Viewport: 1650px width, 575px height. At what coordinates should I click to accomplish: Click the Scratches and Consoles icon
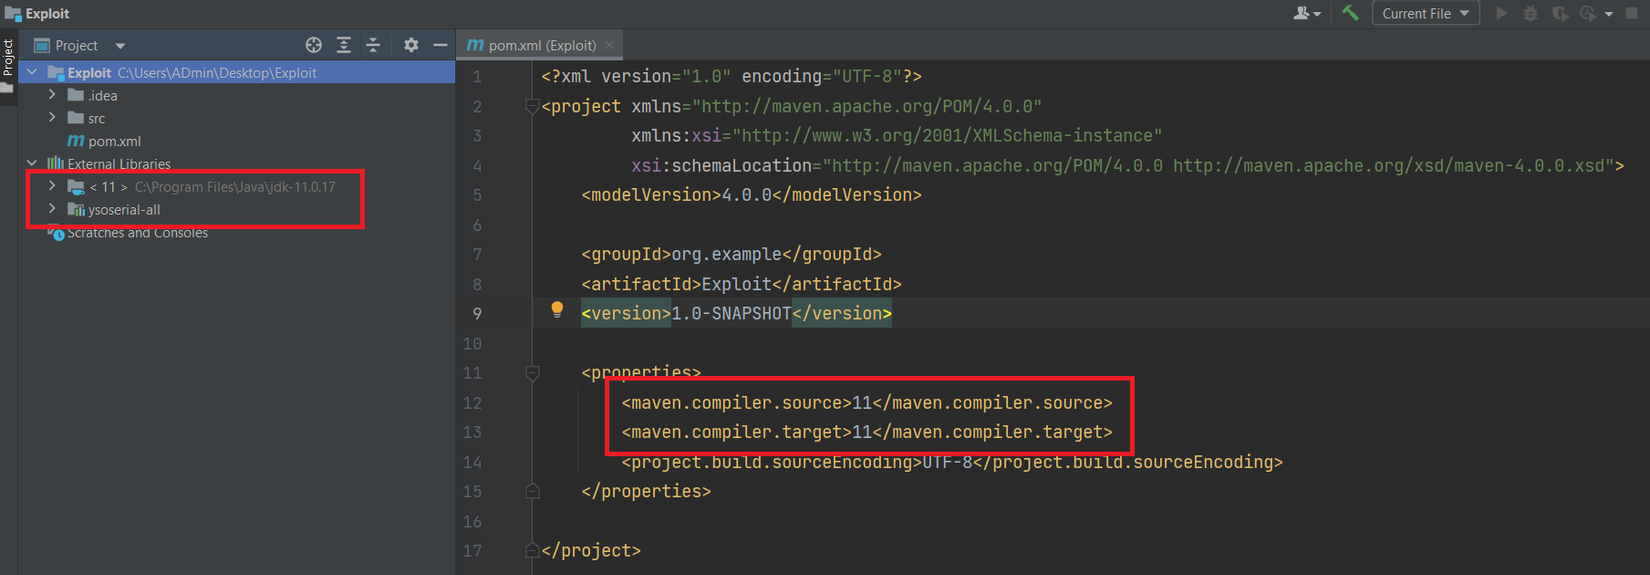point(55,233)
